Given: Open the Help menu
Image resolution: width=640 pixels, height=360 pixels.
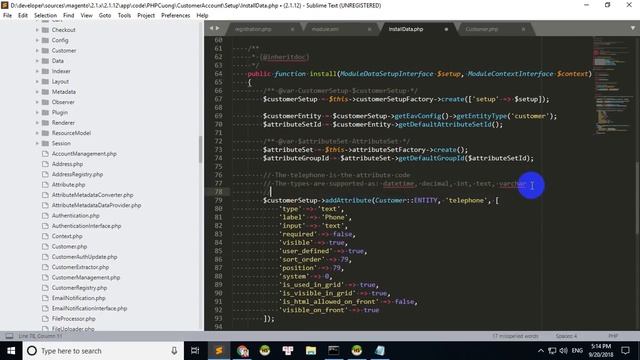Looking at the screenshot, I should click(x=202, y=15).
